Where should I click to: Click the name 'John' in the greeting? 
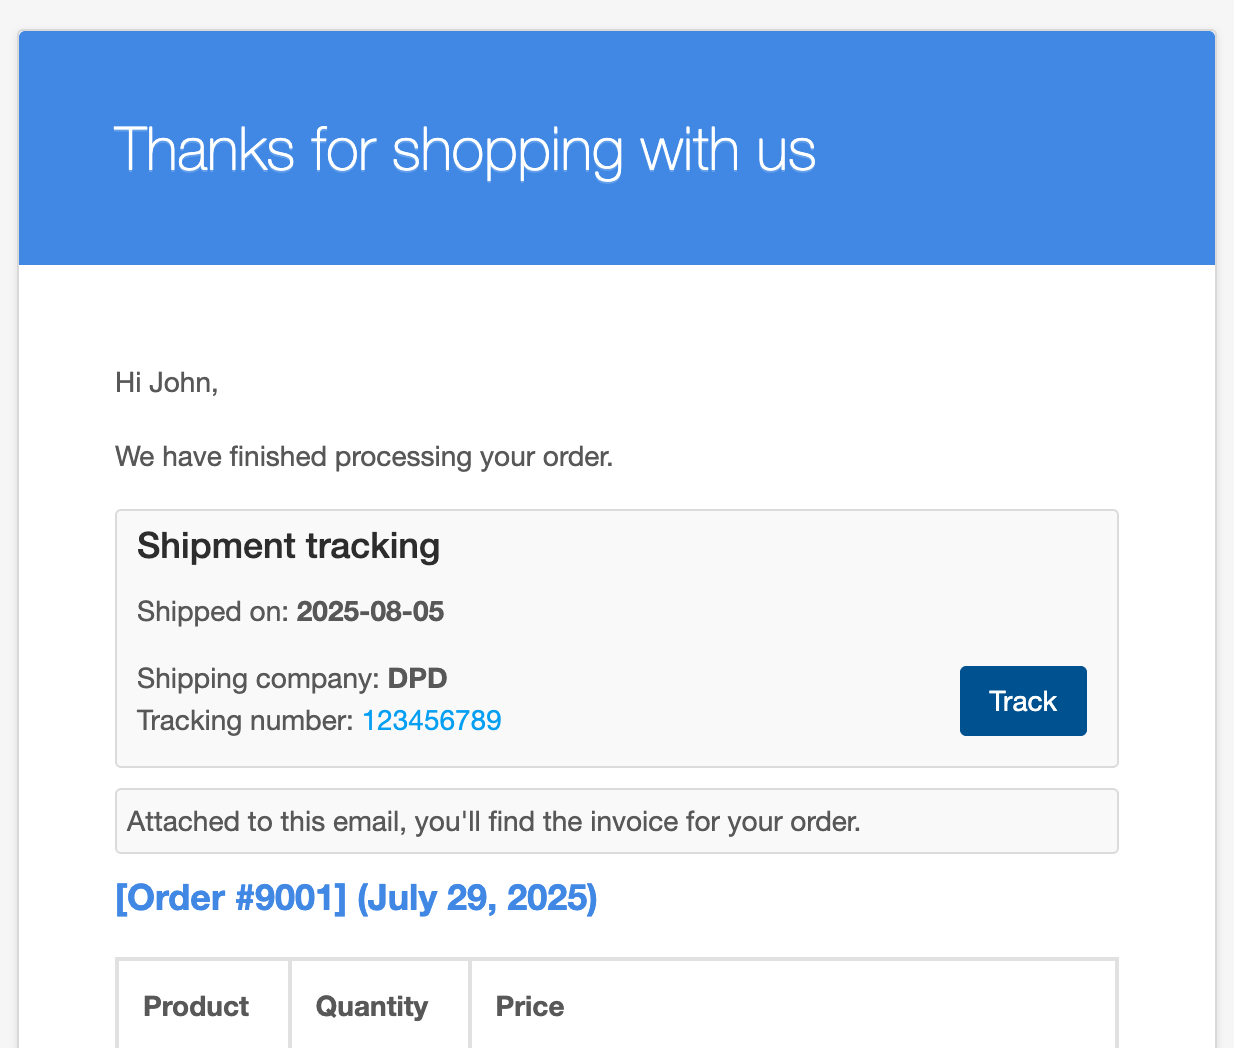click(181, 383)
